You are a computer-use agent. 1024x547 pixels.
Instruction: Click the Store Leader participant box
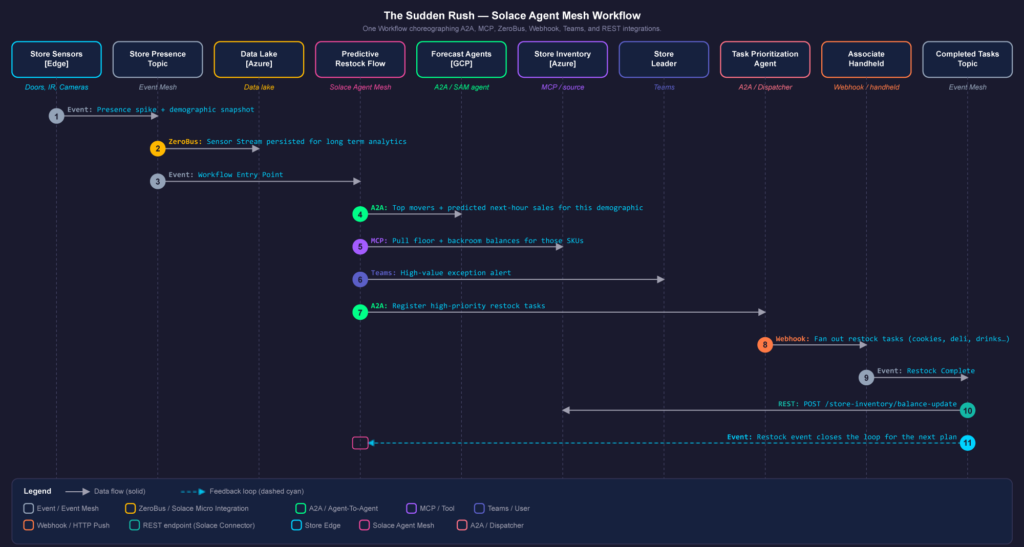point(664,59)
